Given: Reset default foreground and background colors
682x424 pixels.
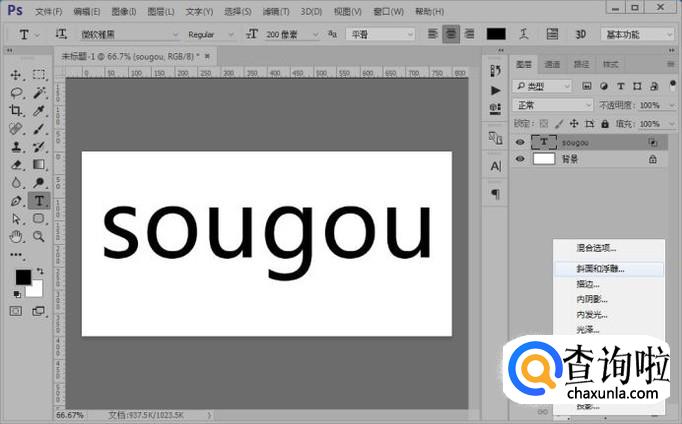Looking at the screenshot, I should click(x=17, y=294).
